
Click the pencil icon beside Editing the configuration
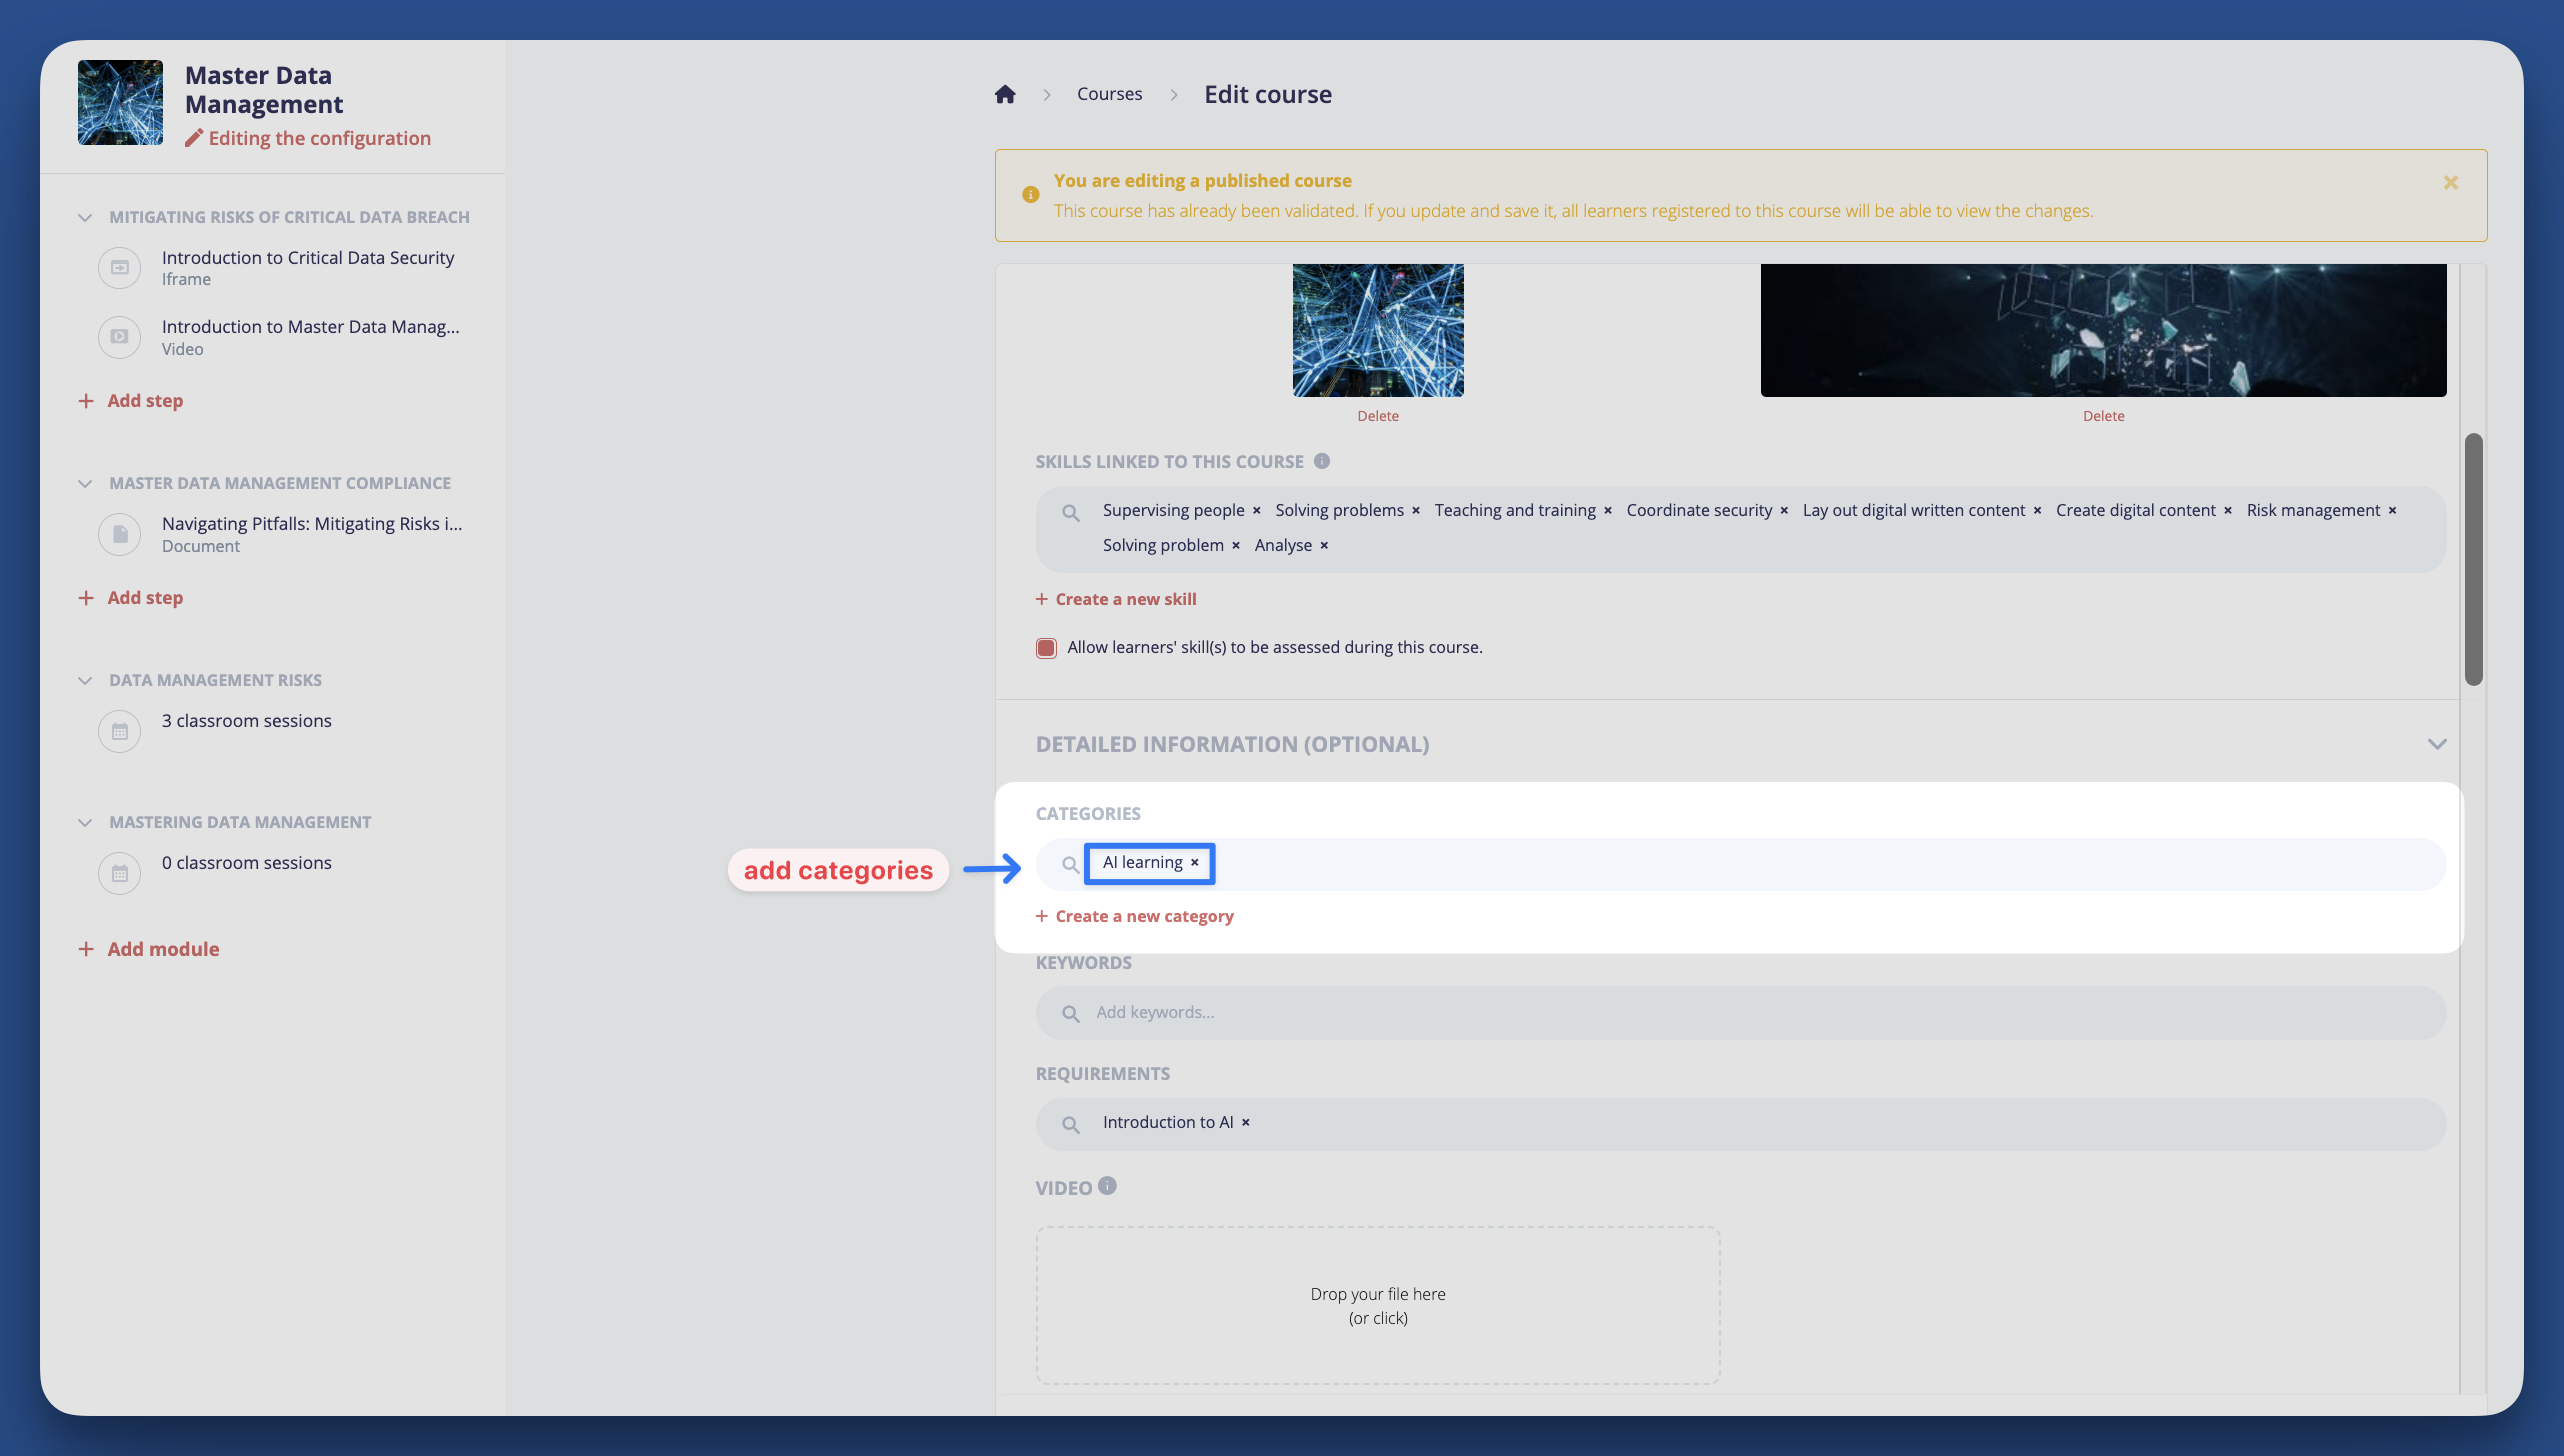194,138
